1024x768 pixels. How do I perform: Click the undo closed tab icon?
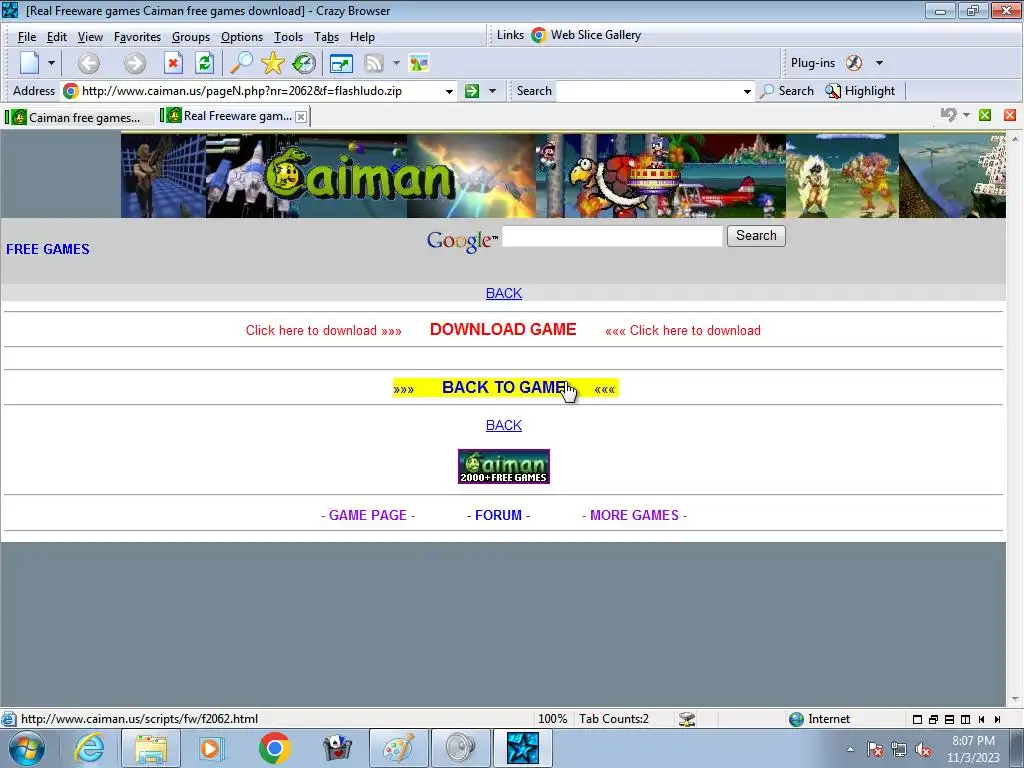[x=948, y=115]
